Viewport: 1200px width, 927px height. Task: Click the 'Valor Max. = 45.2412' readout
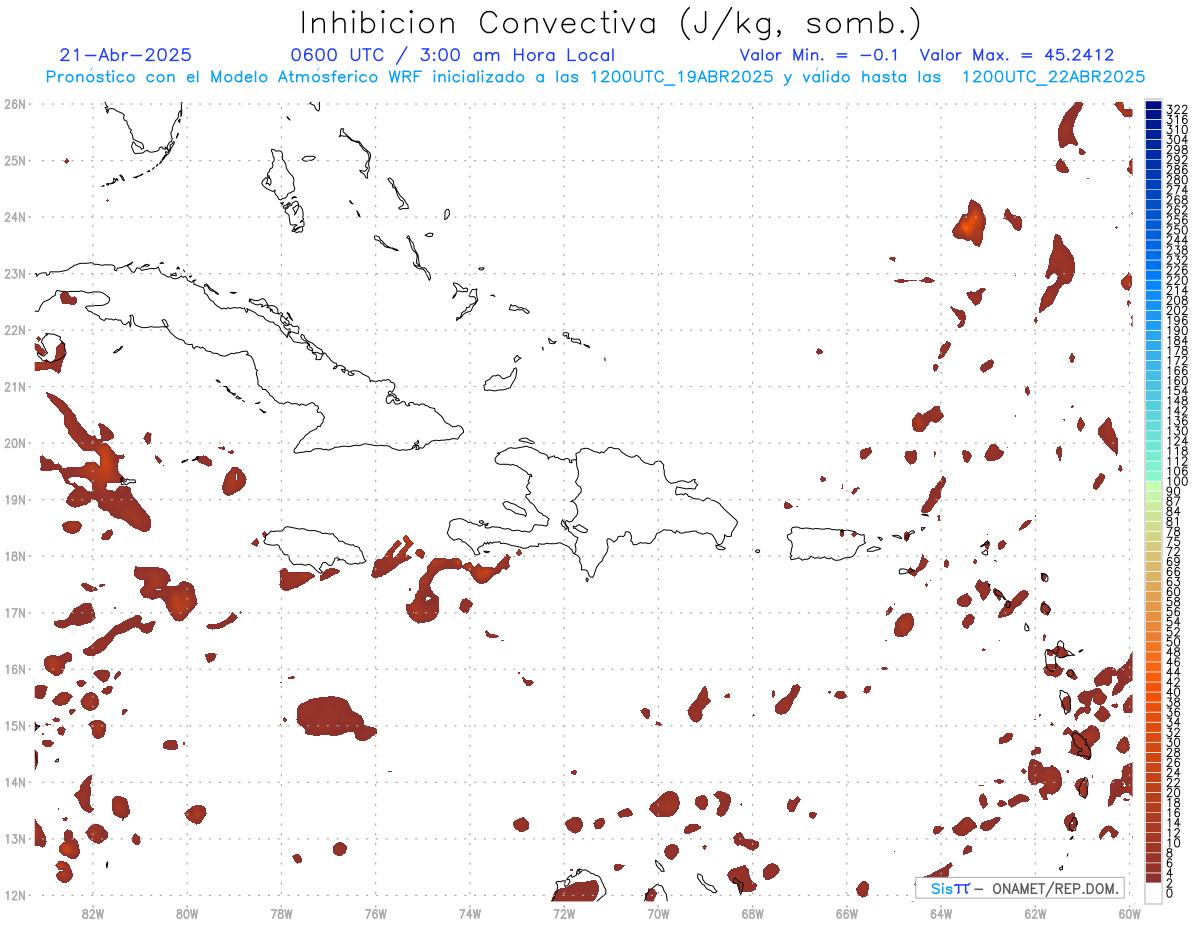click(1017, 55)
